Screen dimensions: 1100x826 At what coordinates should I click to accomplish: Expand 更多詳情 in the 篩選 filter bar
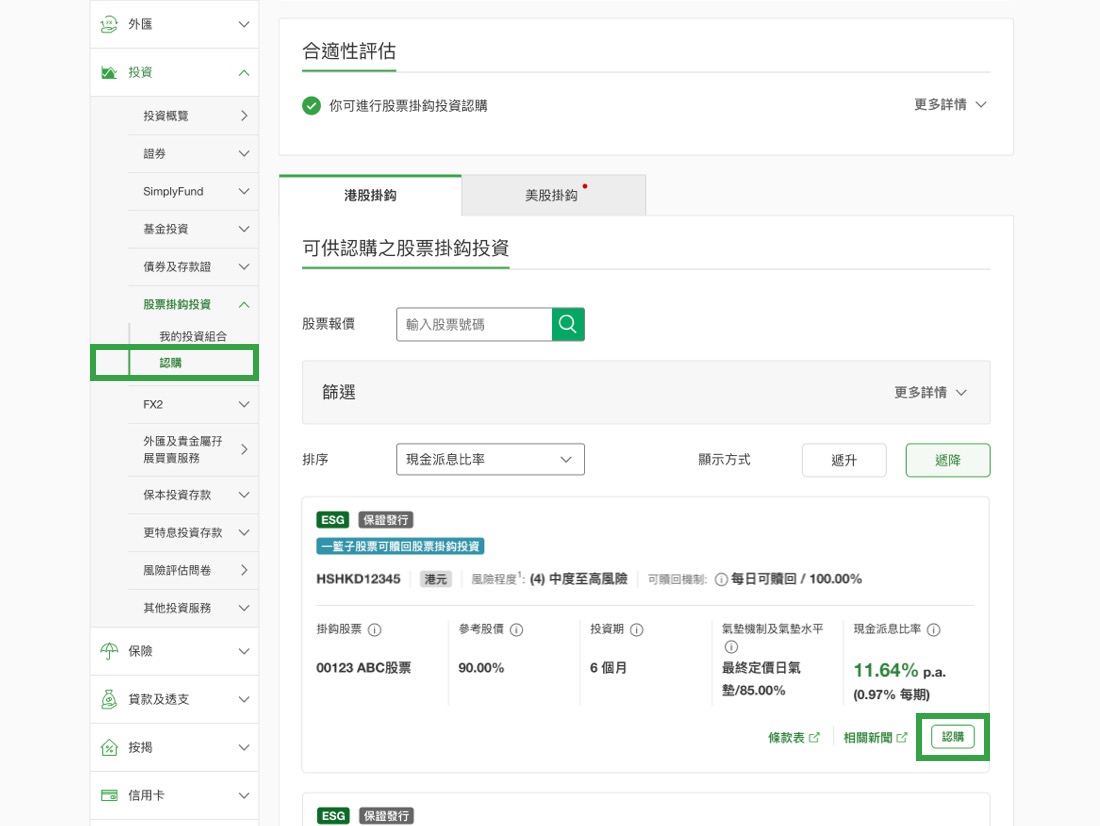930,393
